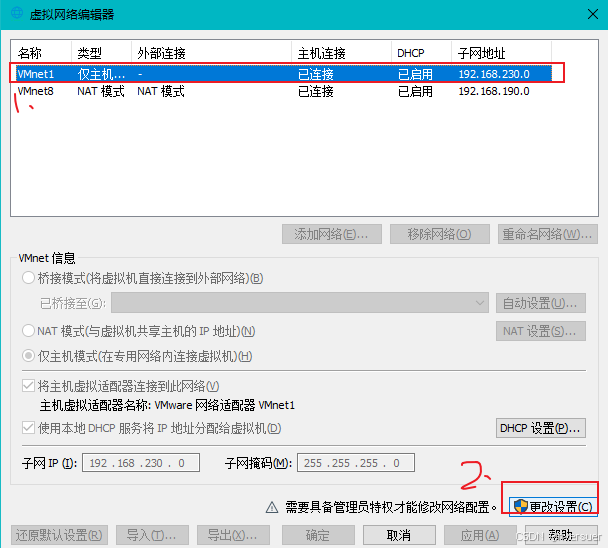This screenshot has width=608, height=548.
Task: Click the shield icon on 更改设置 button
Action: [x=520, y=507]
